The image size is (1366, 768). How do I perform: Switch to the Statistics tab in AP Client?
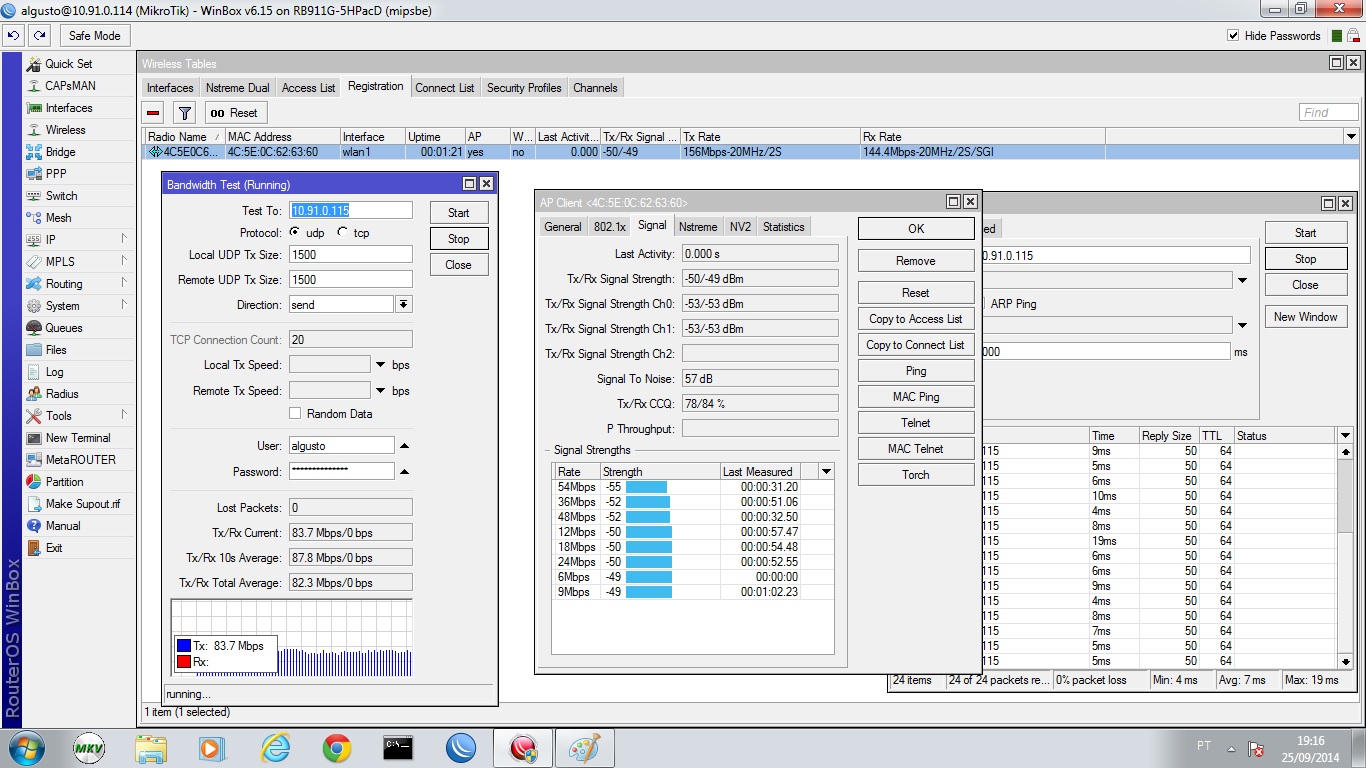pos(783,227)
